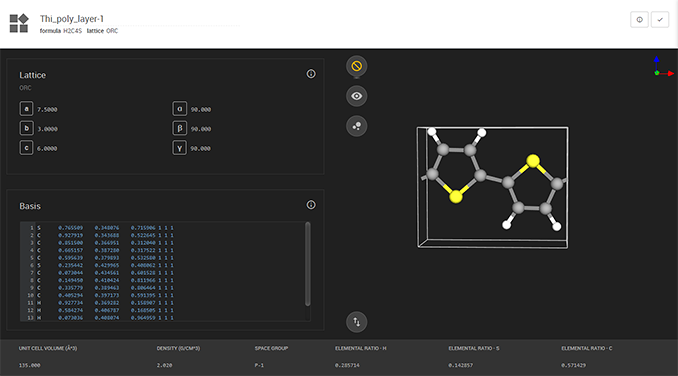Click the atoms/spheres viewer button

tap(357, 126)
